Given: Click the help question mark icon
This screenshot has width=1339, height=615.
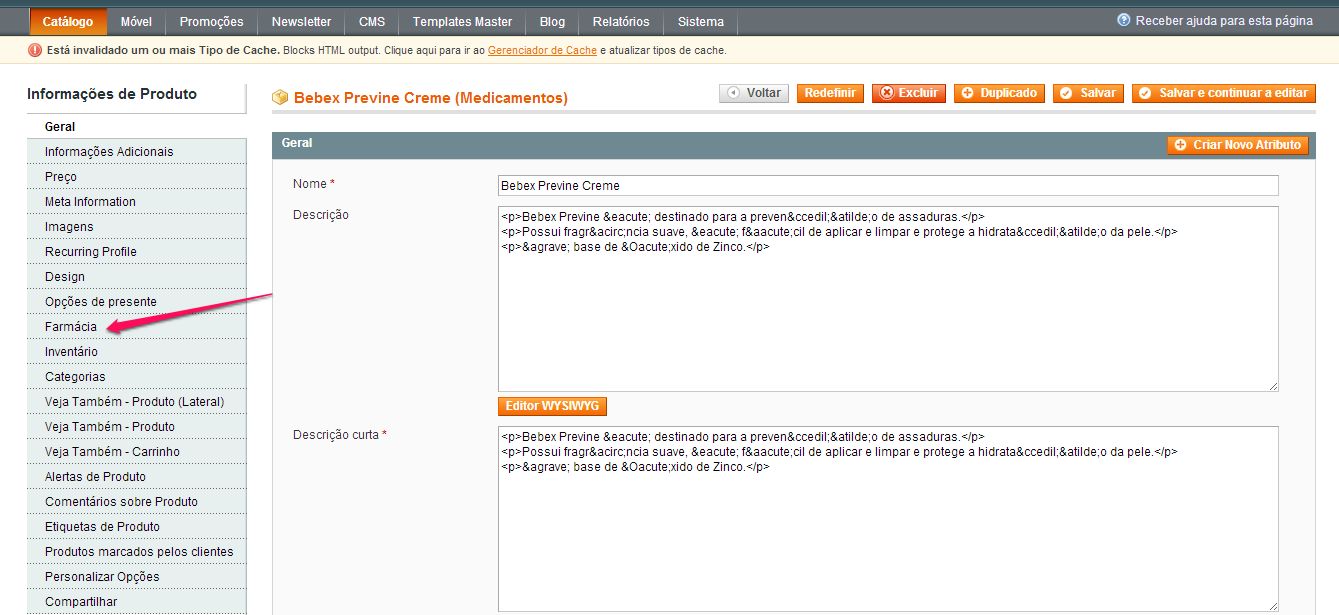Looking at the screenshot, I should pos(1124,20).
